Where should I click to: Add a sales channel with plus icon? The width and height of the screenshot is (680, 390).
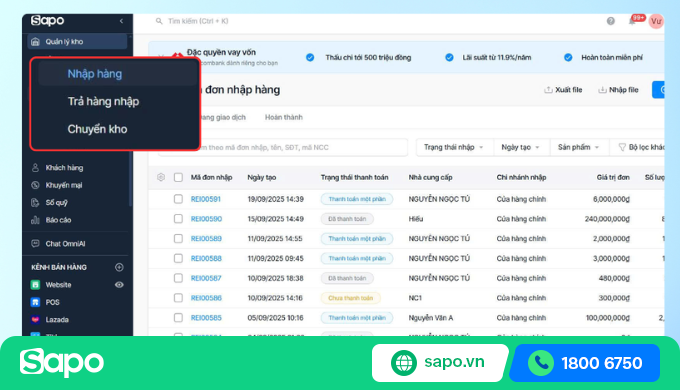click(119, 267)
